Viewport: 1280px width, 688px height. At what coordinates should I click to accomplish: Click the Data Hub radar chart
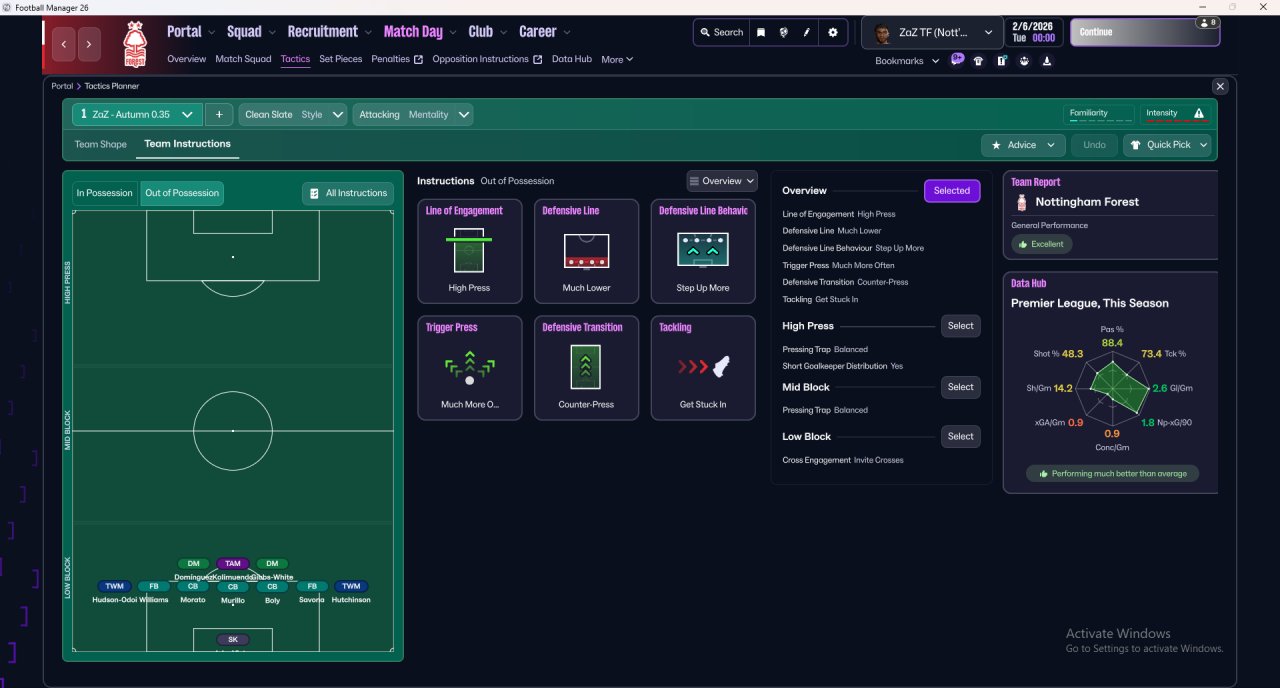[x=1111, y=387]
